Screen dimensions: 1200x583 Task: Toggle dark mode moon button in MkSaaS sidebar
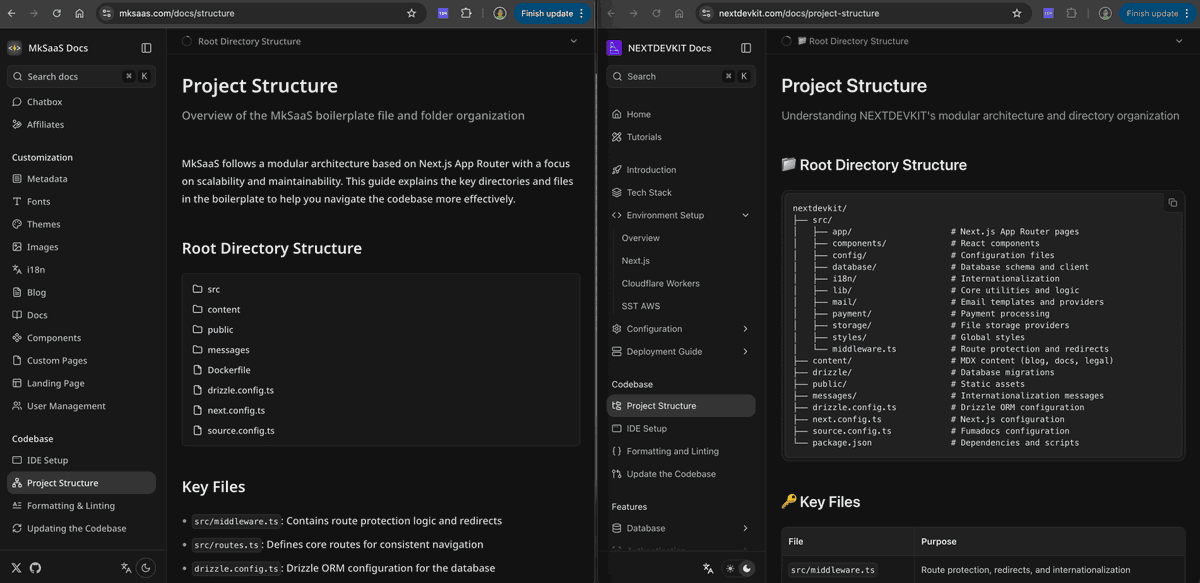coord(146,567)
